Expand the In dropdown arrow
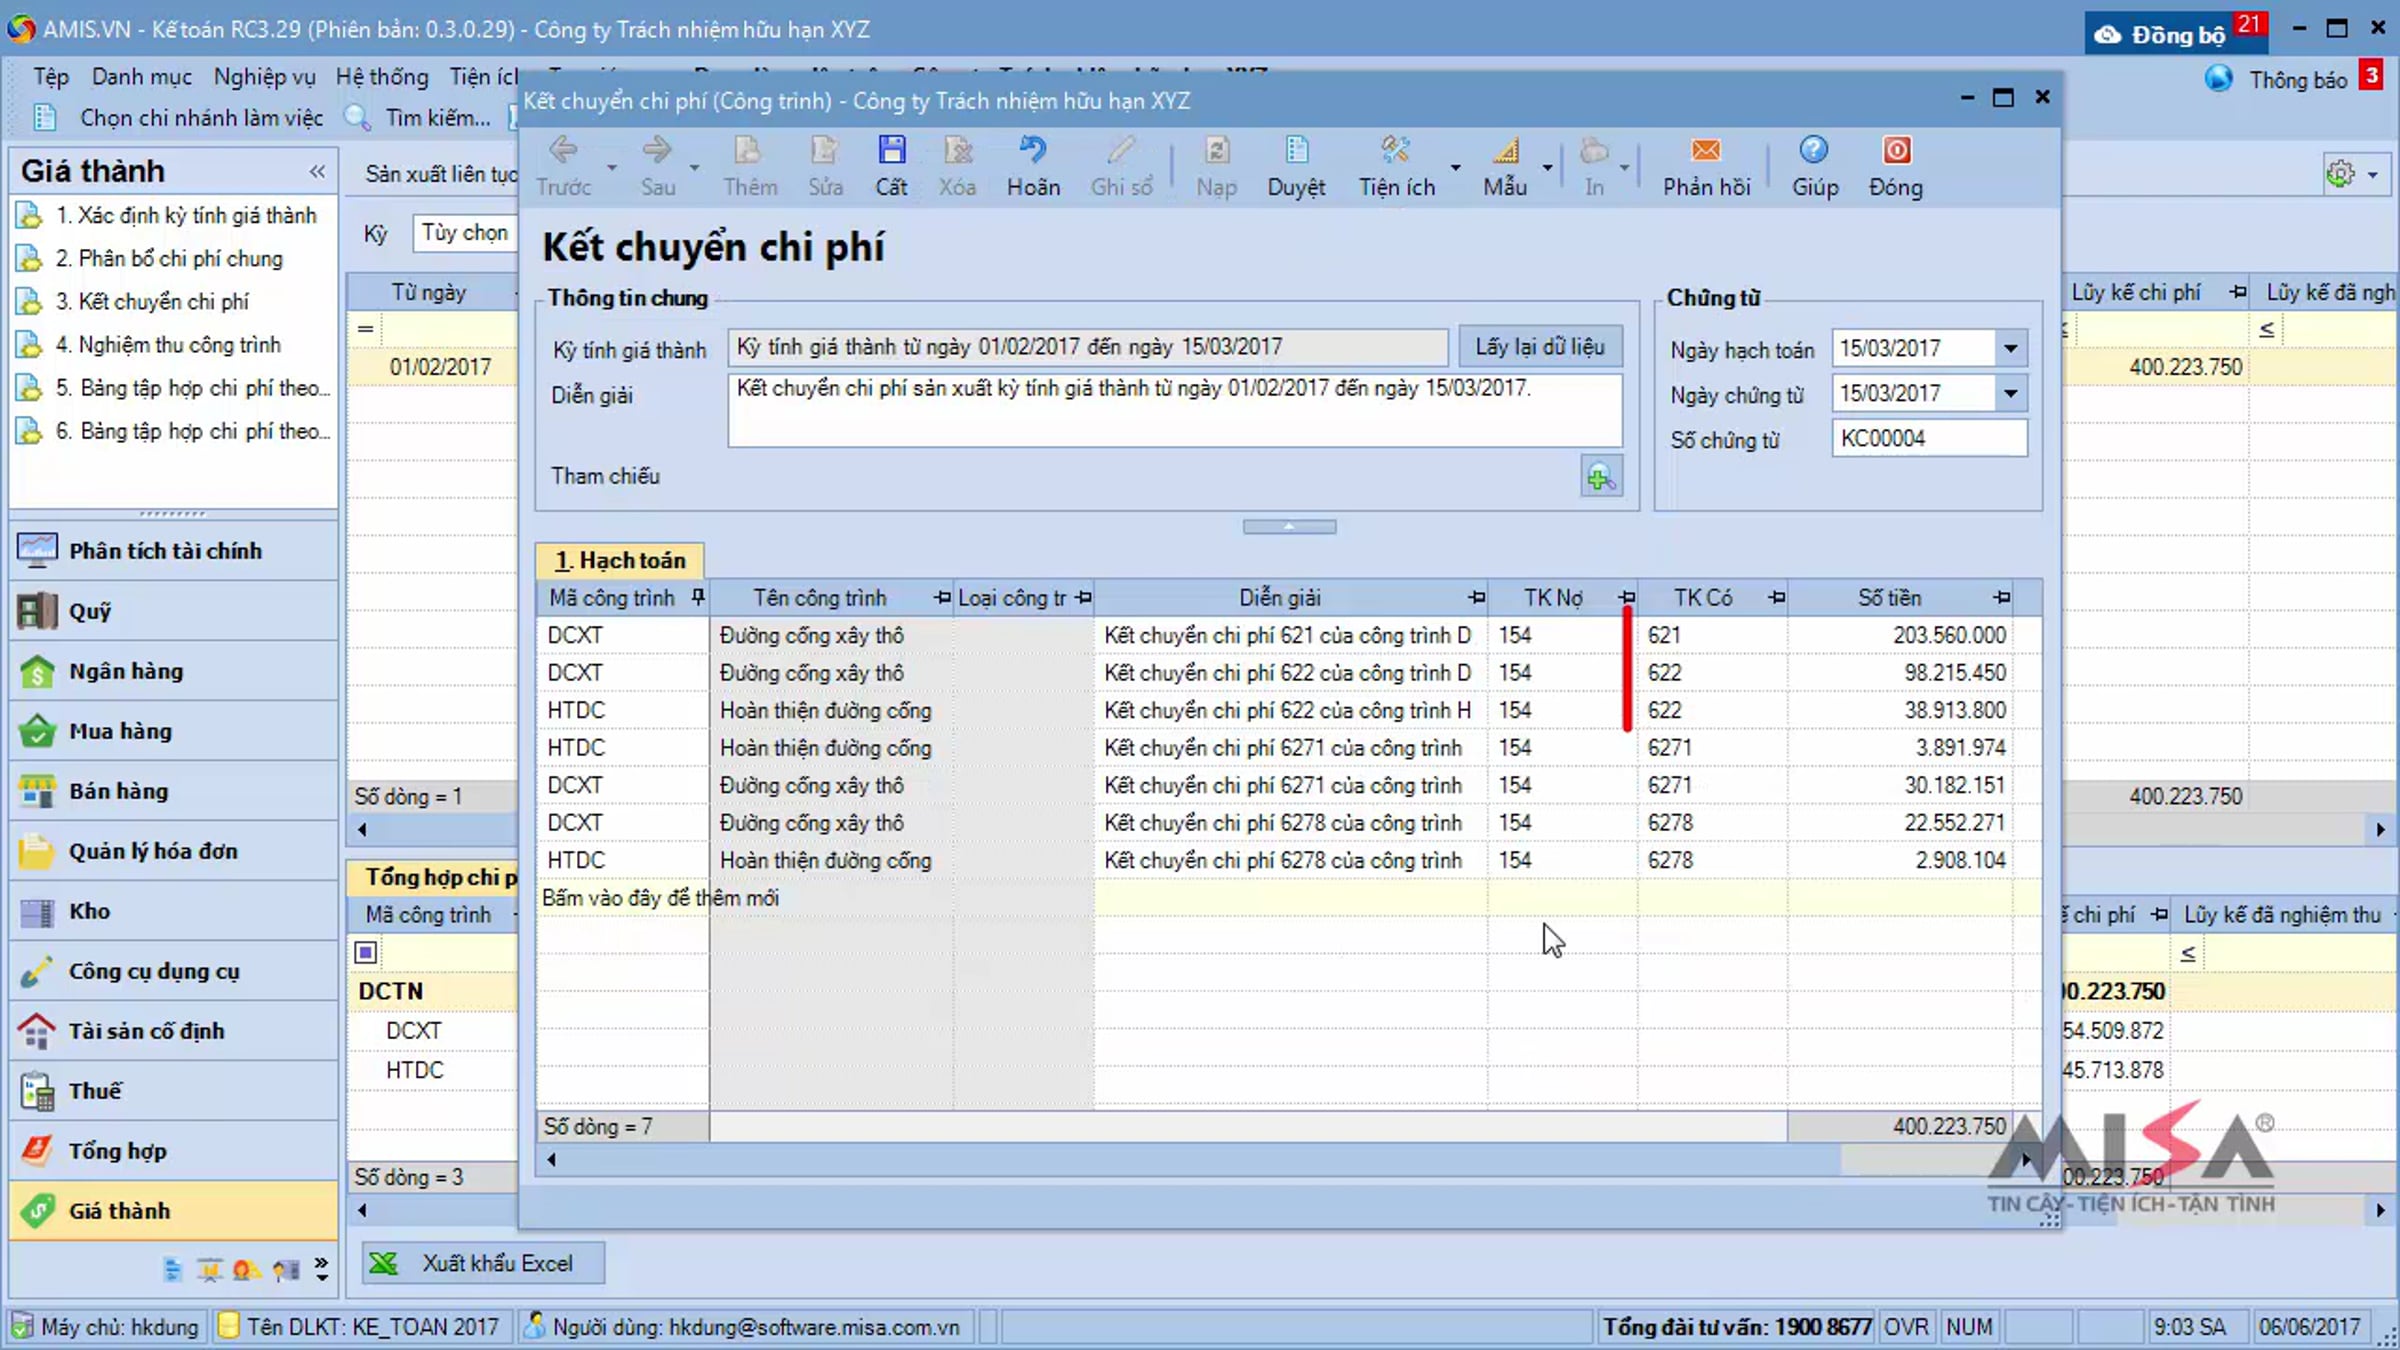 click(x=1625, y=167)
